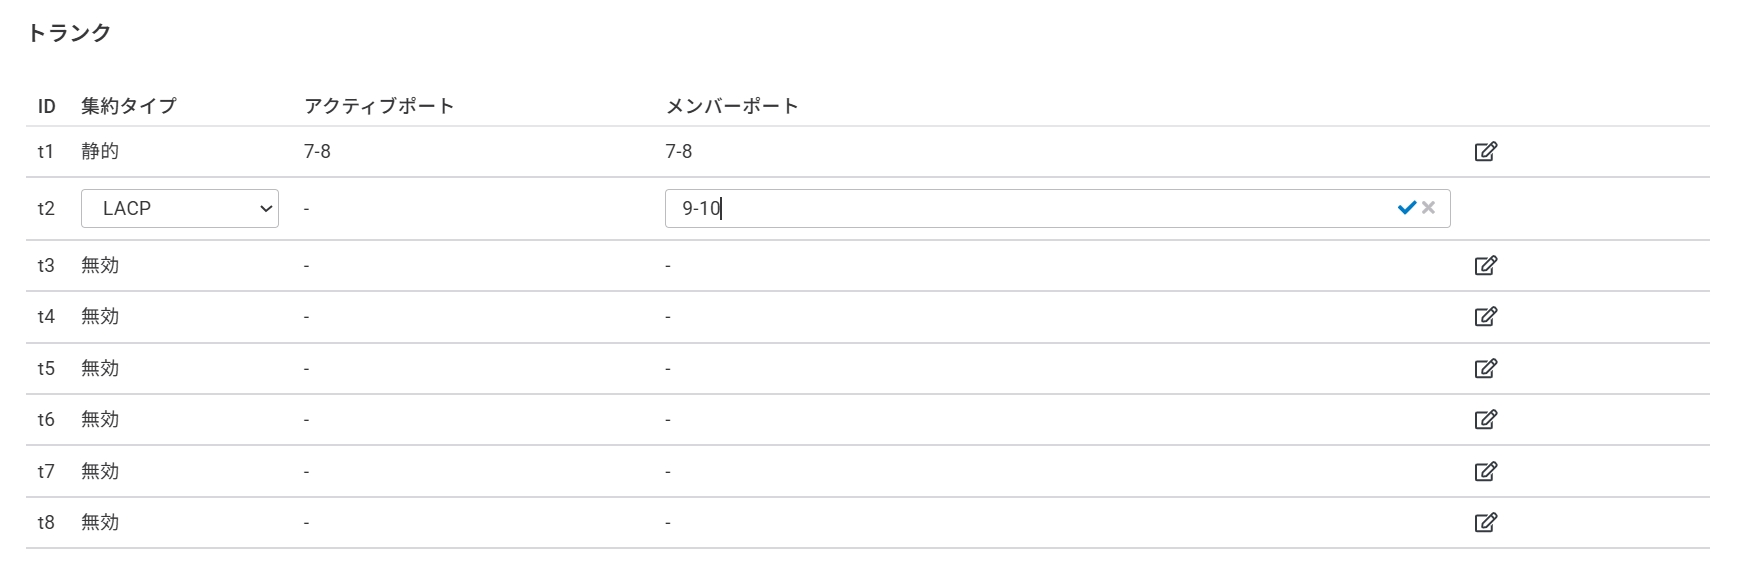Click the 無効 type cell in row t3
1738x577 pixels.
pos(100,266)
